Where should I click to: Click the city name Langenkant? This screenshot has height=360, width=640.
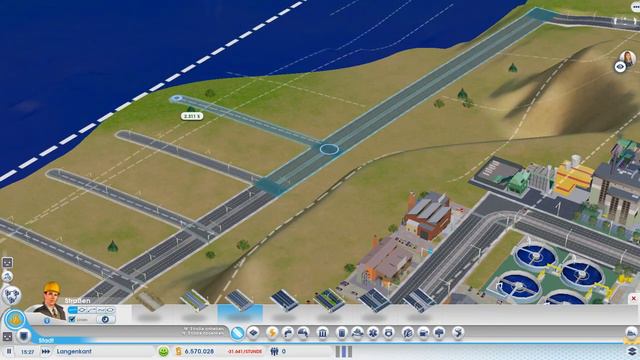click(74, 351)
